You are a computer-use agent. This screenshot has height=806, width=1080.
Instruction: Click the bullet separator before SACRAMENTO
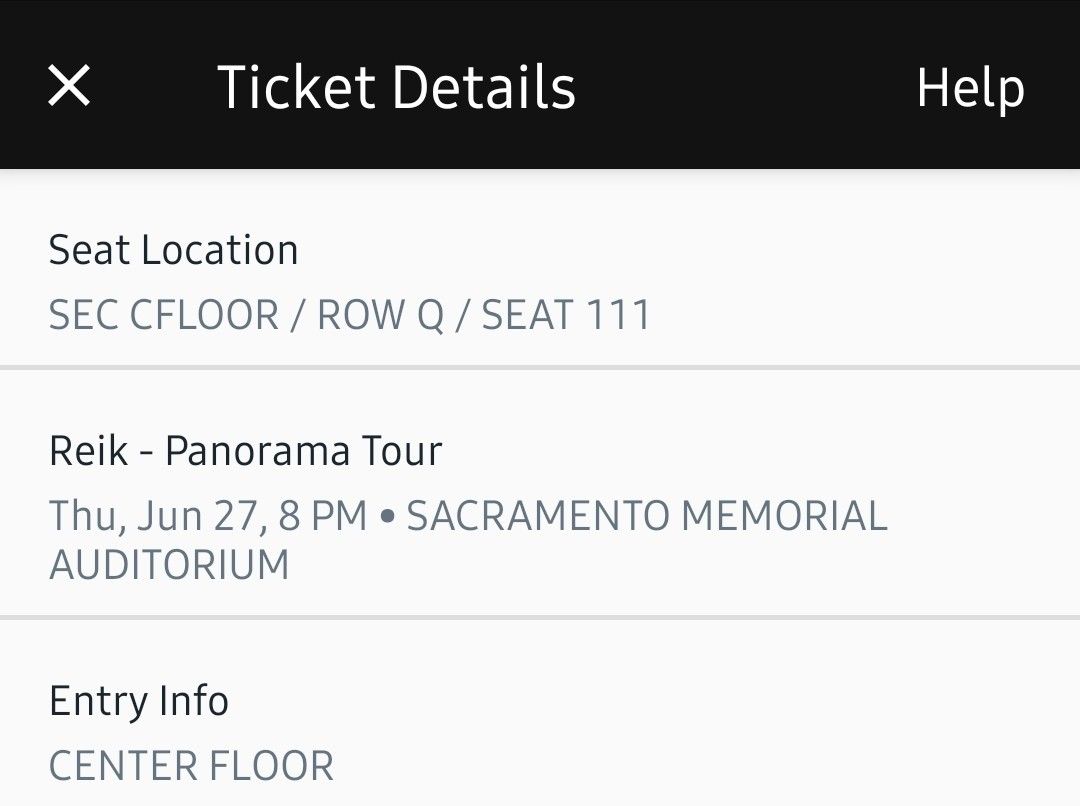click(x=387, y=517)
